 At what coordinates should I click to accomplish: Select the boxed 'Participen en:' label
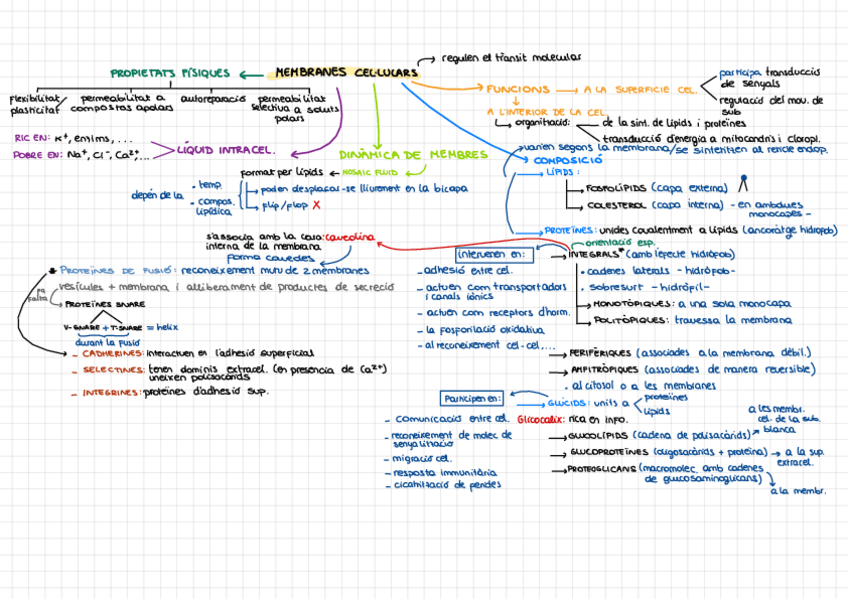[472, 399]
